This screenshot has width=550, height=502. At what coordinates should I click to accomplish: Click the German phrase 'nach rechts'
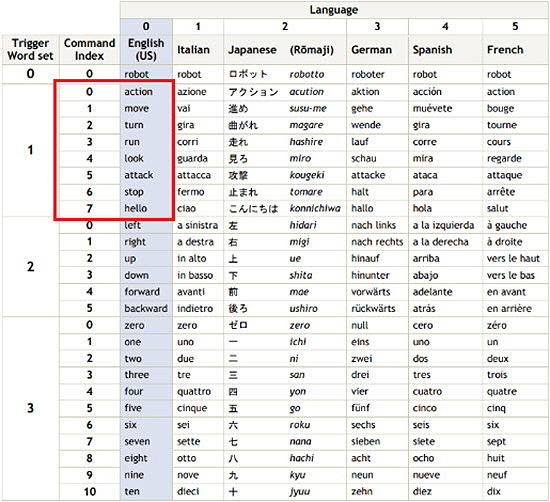click(377, 242)
